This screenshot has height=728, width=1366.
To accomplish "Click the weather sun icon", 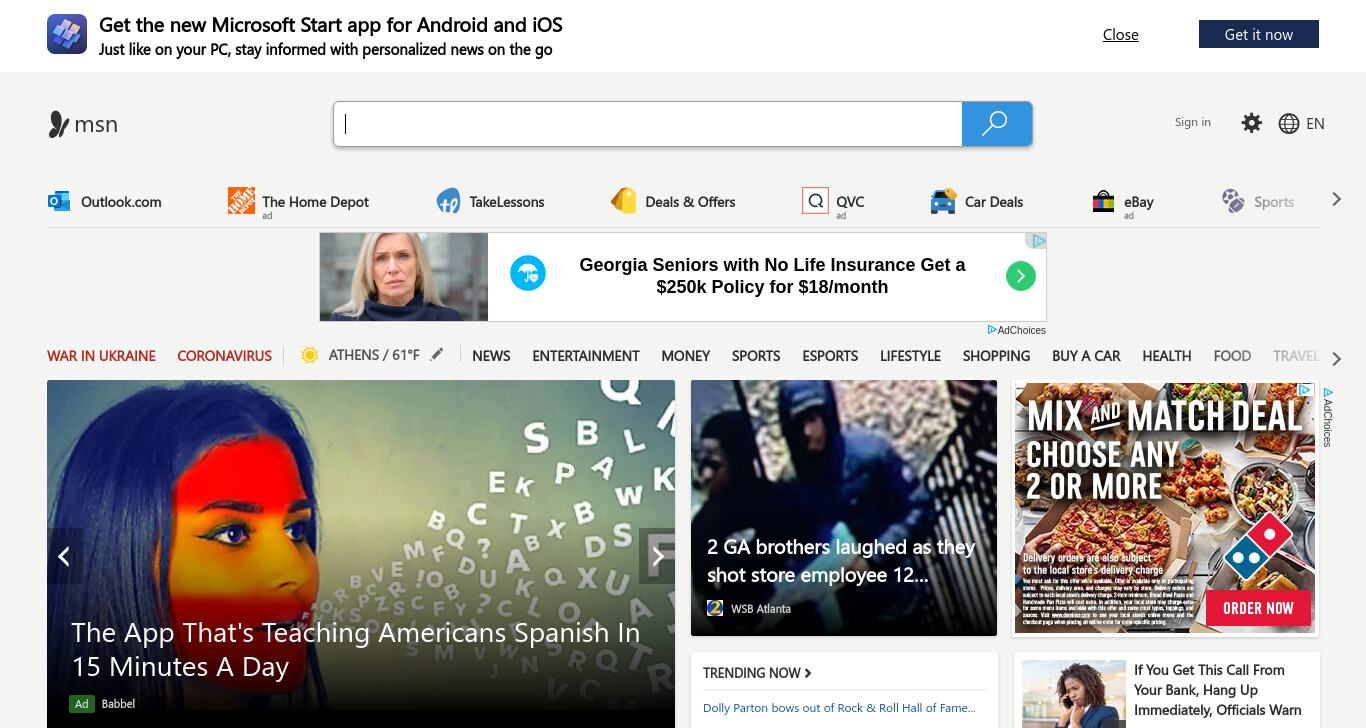I will click(309, 355).
